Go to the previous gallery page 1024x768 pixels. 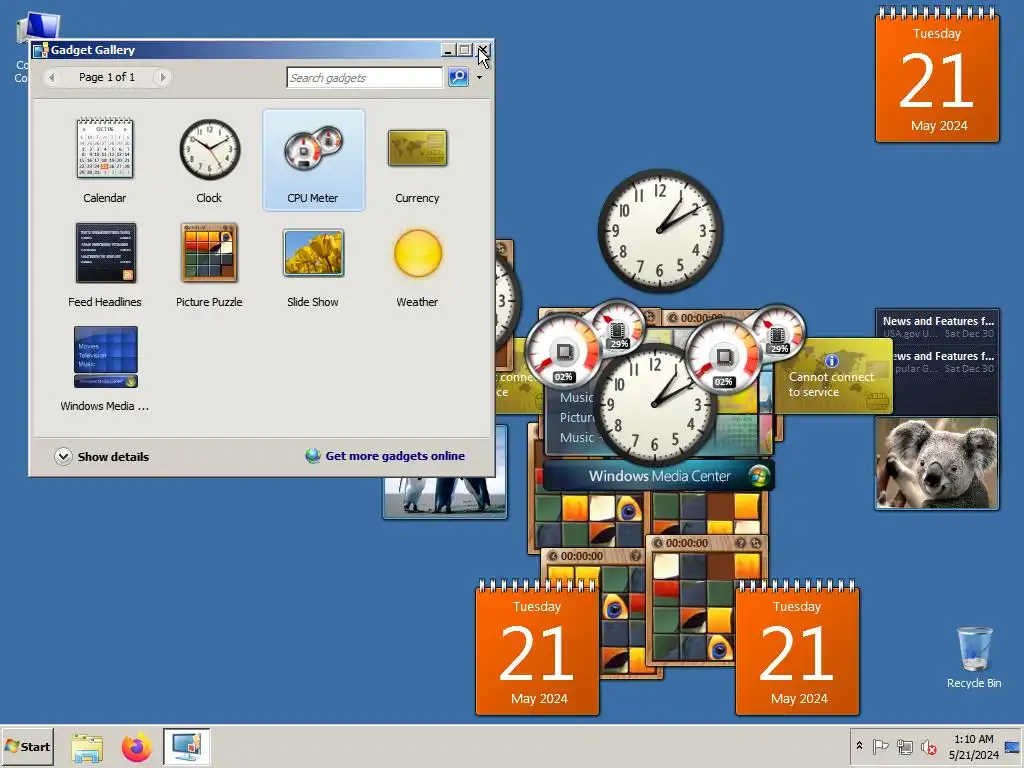point(52,77)
